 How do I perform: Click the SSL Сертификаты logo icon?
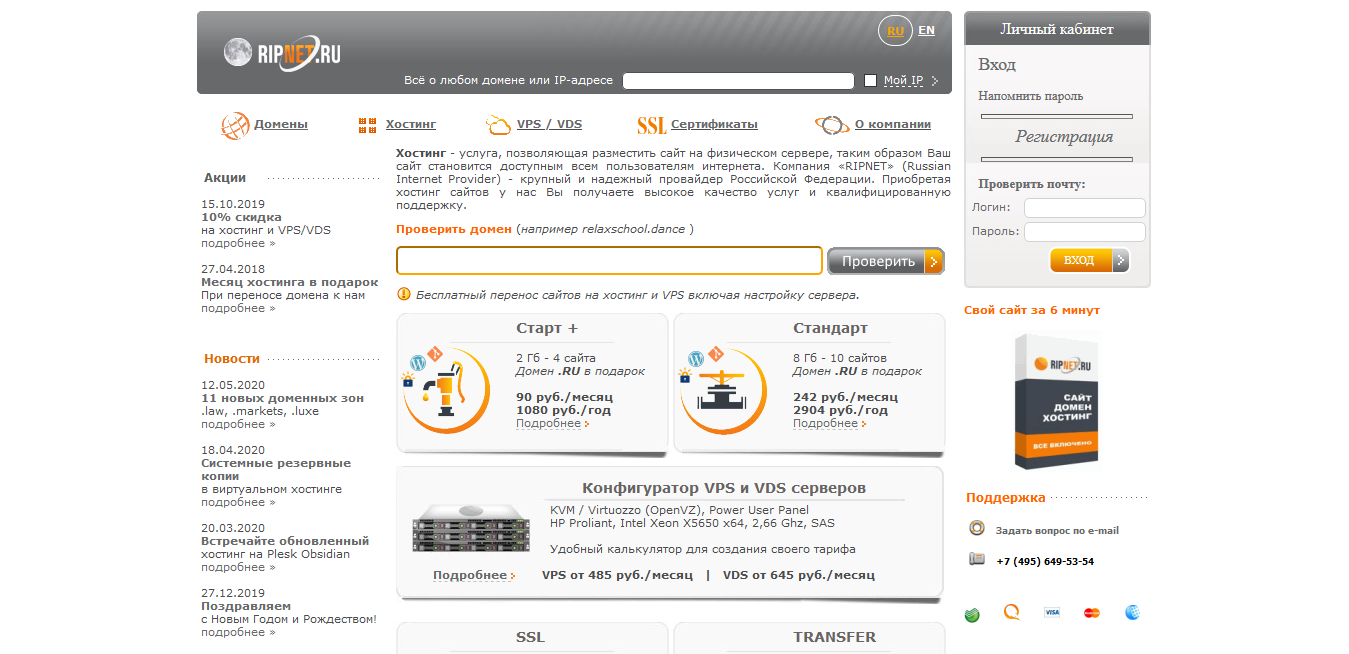[x=651, y=125]
